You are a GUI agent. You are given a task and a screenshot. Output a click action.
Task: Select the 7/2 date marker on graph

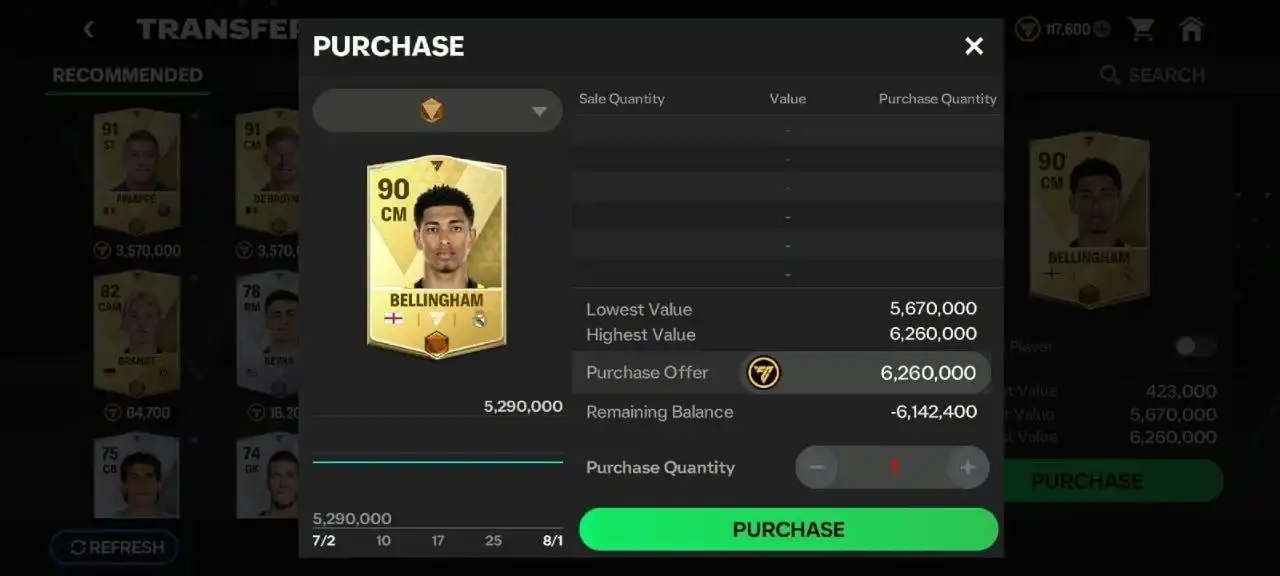coord(324,541)
